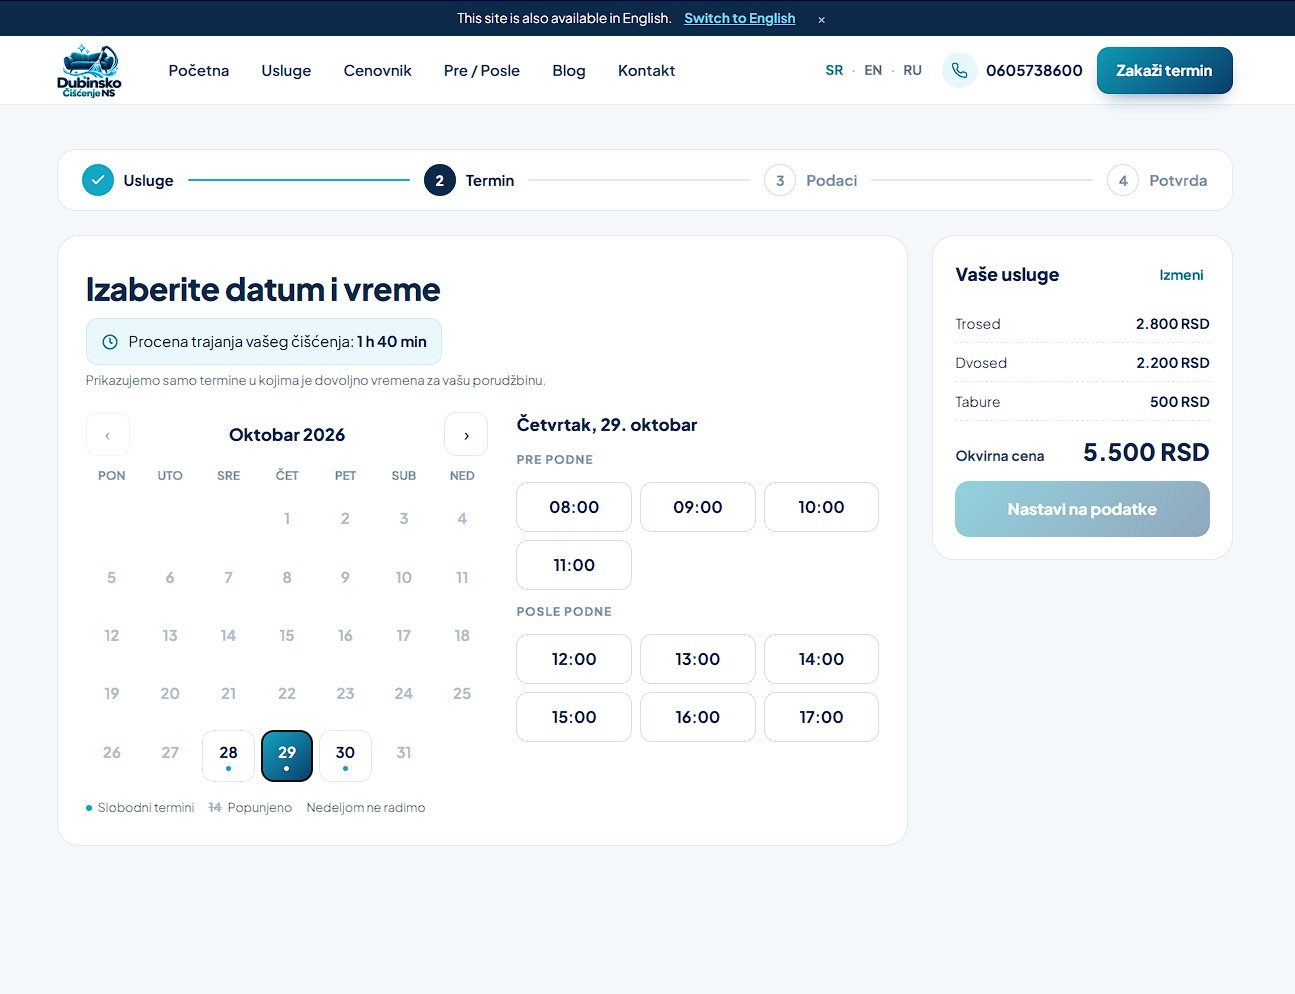Select October 28 in calendar
The width and height of the screenshot is (1295, 994).
[228, 756]
